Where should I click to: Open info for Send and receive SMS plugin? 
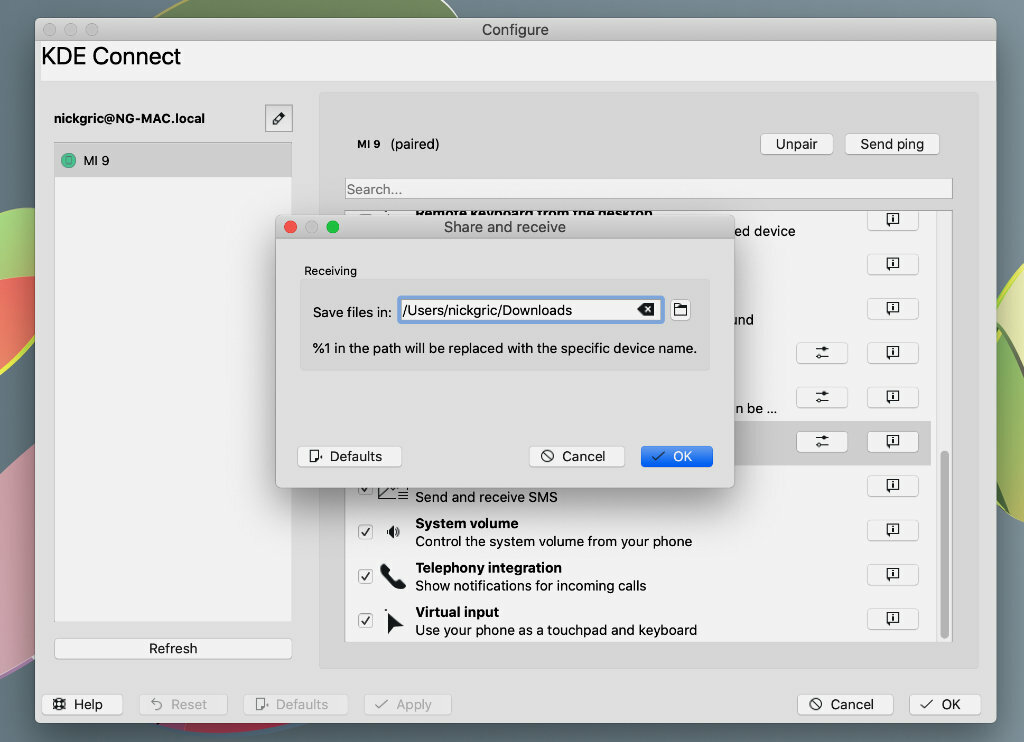tap(893, 485)
